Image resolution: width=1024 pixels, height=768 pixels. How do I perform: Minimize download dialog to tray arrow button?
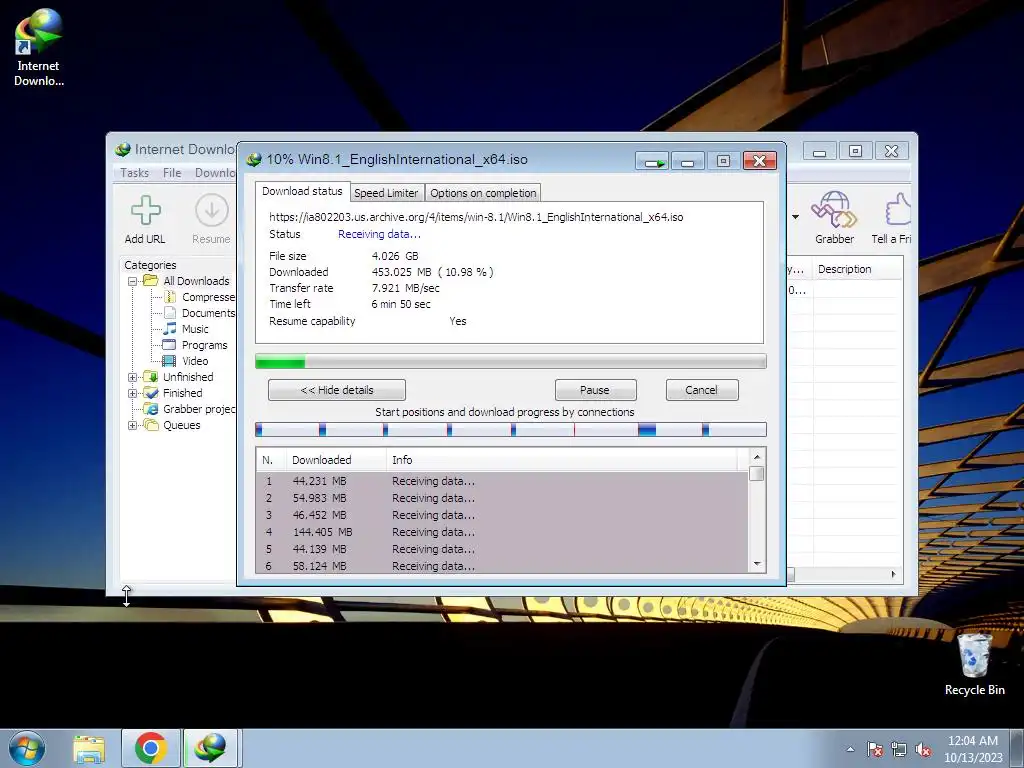click(652, 161)
